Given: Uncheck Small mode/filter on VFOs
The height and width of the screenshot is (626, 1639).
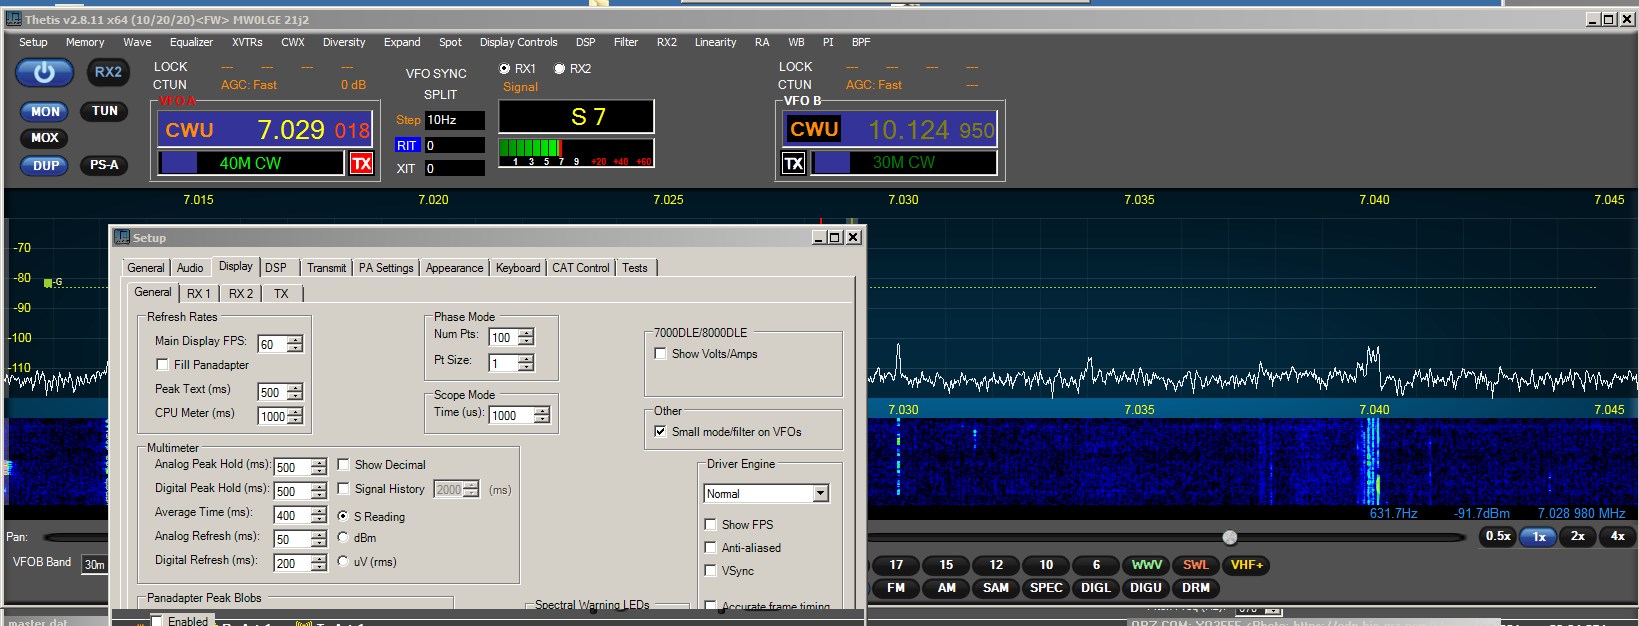Looking at the screenshot, I should coord(660,432).
